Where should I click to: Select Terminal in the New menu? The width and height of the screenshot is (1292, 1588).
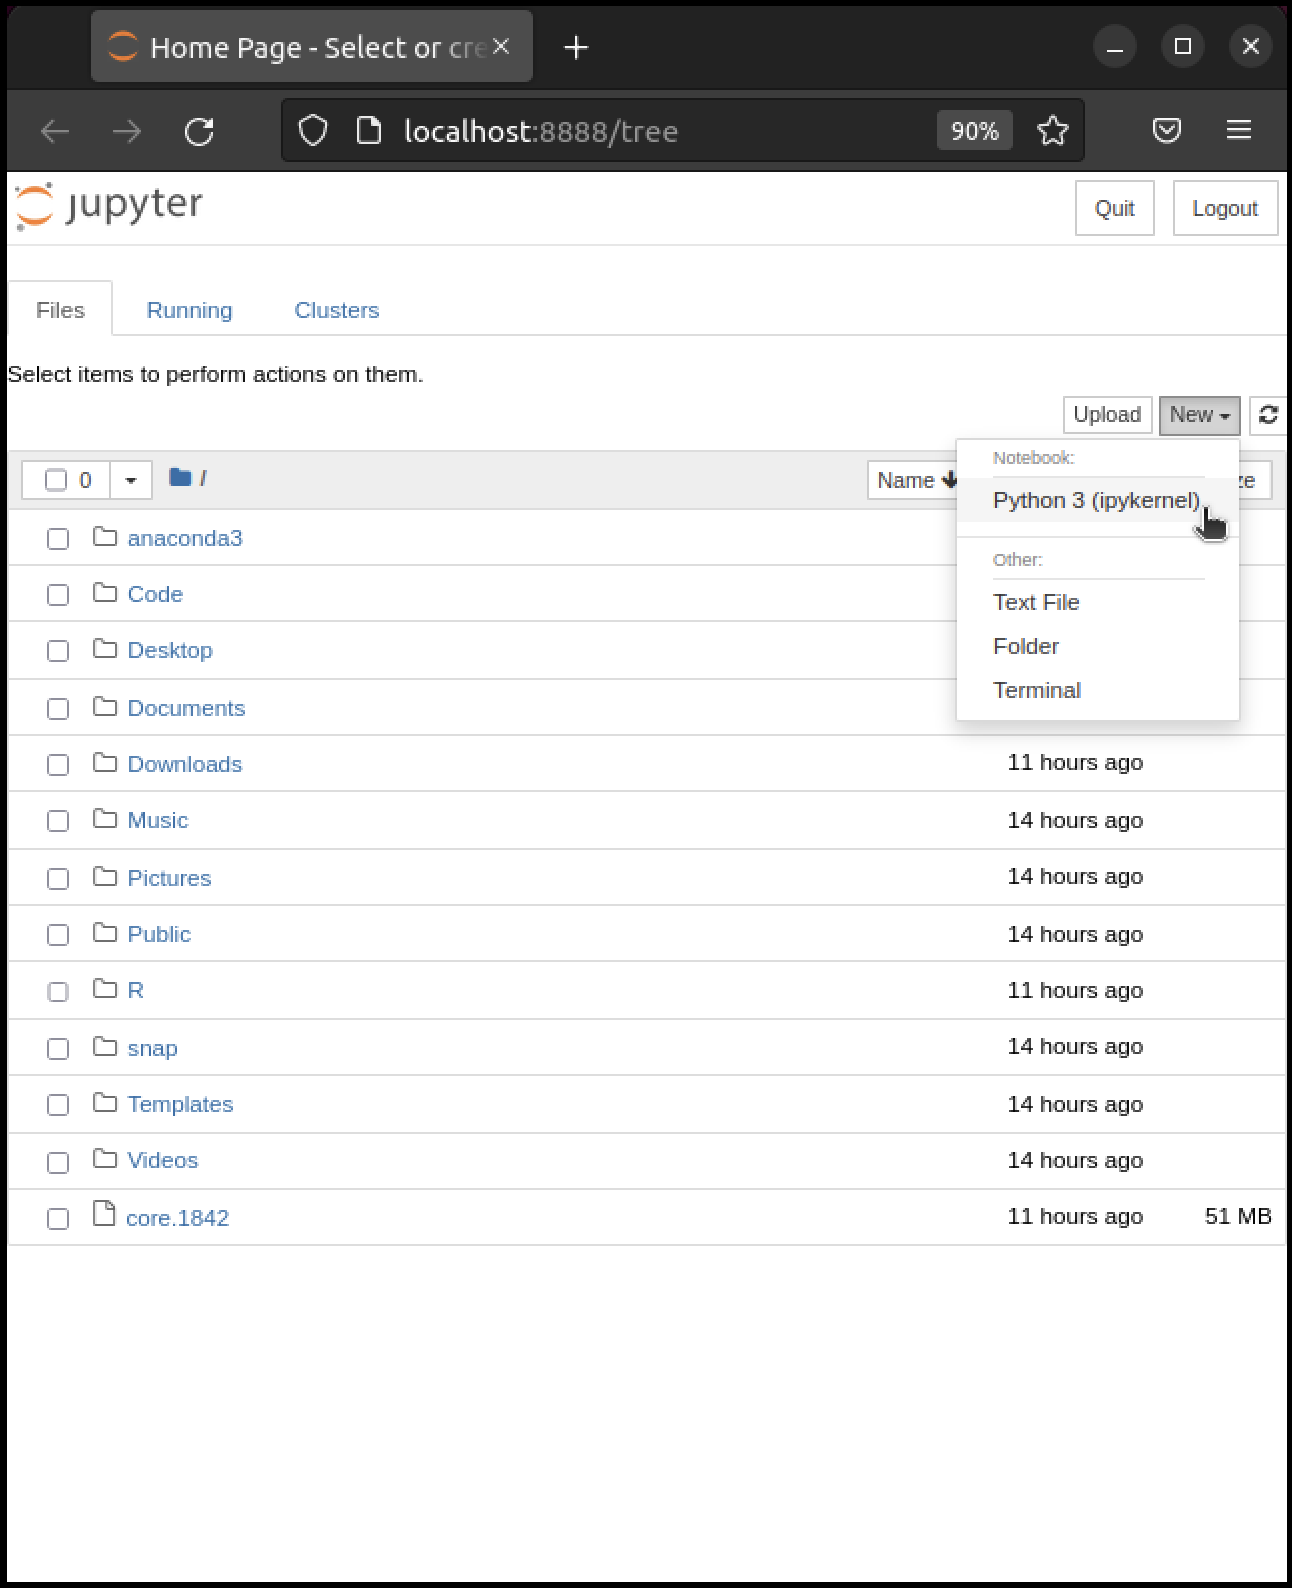click(x=1036, y=690)
